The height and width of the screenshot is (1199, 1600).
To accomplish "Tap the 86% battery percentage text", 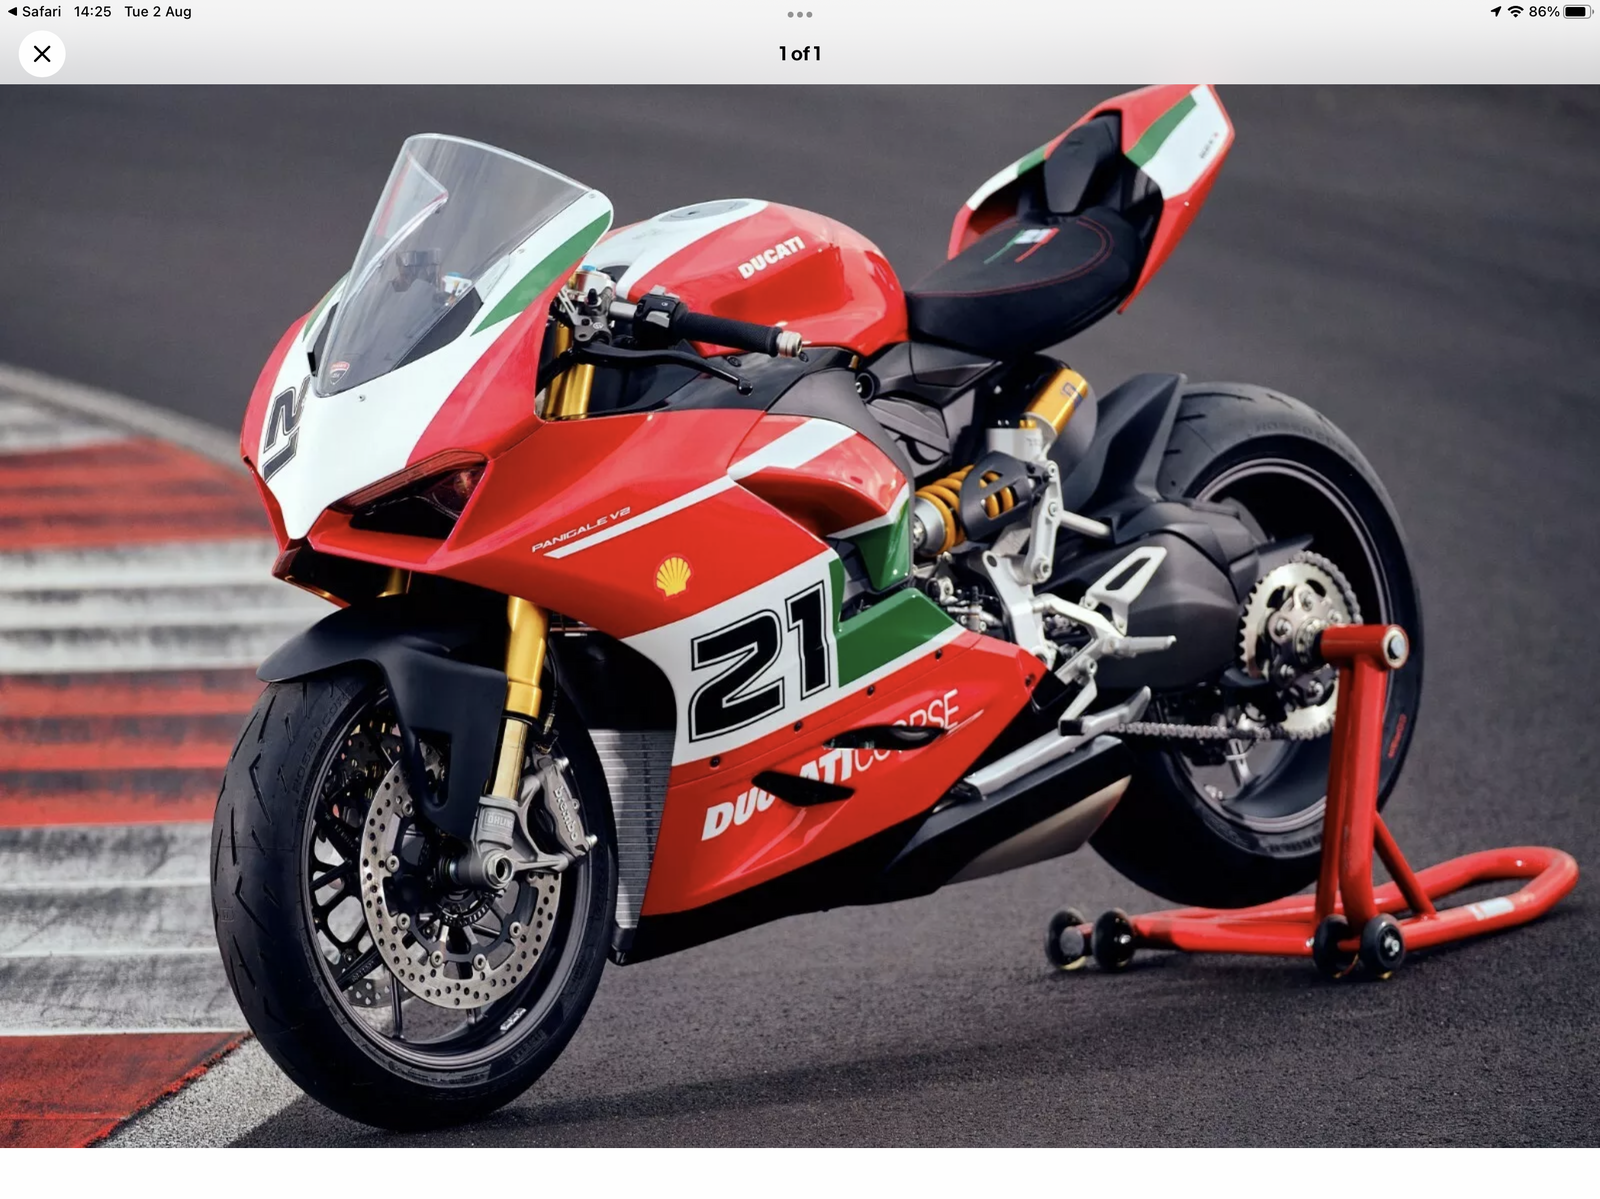I will [x=1544, y=12].
